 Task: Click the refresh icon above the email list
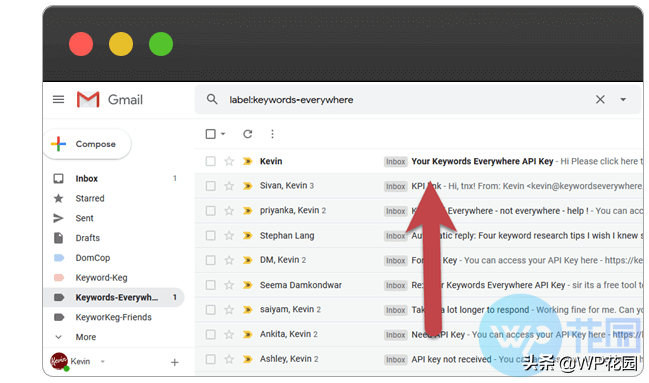point(248,134)
